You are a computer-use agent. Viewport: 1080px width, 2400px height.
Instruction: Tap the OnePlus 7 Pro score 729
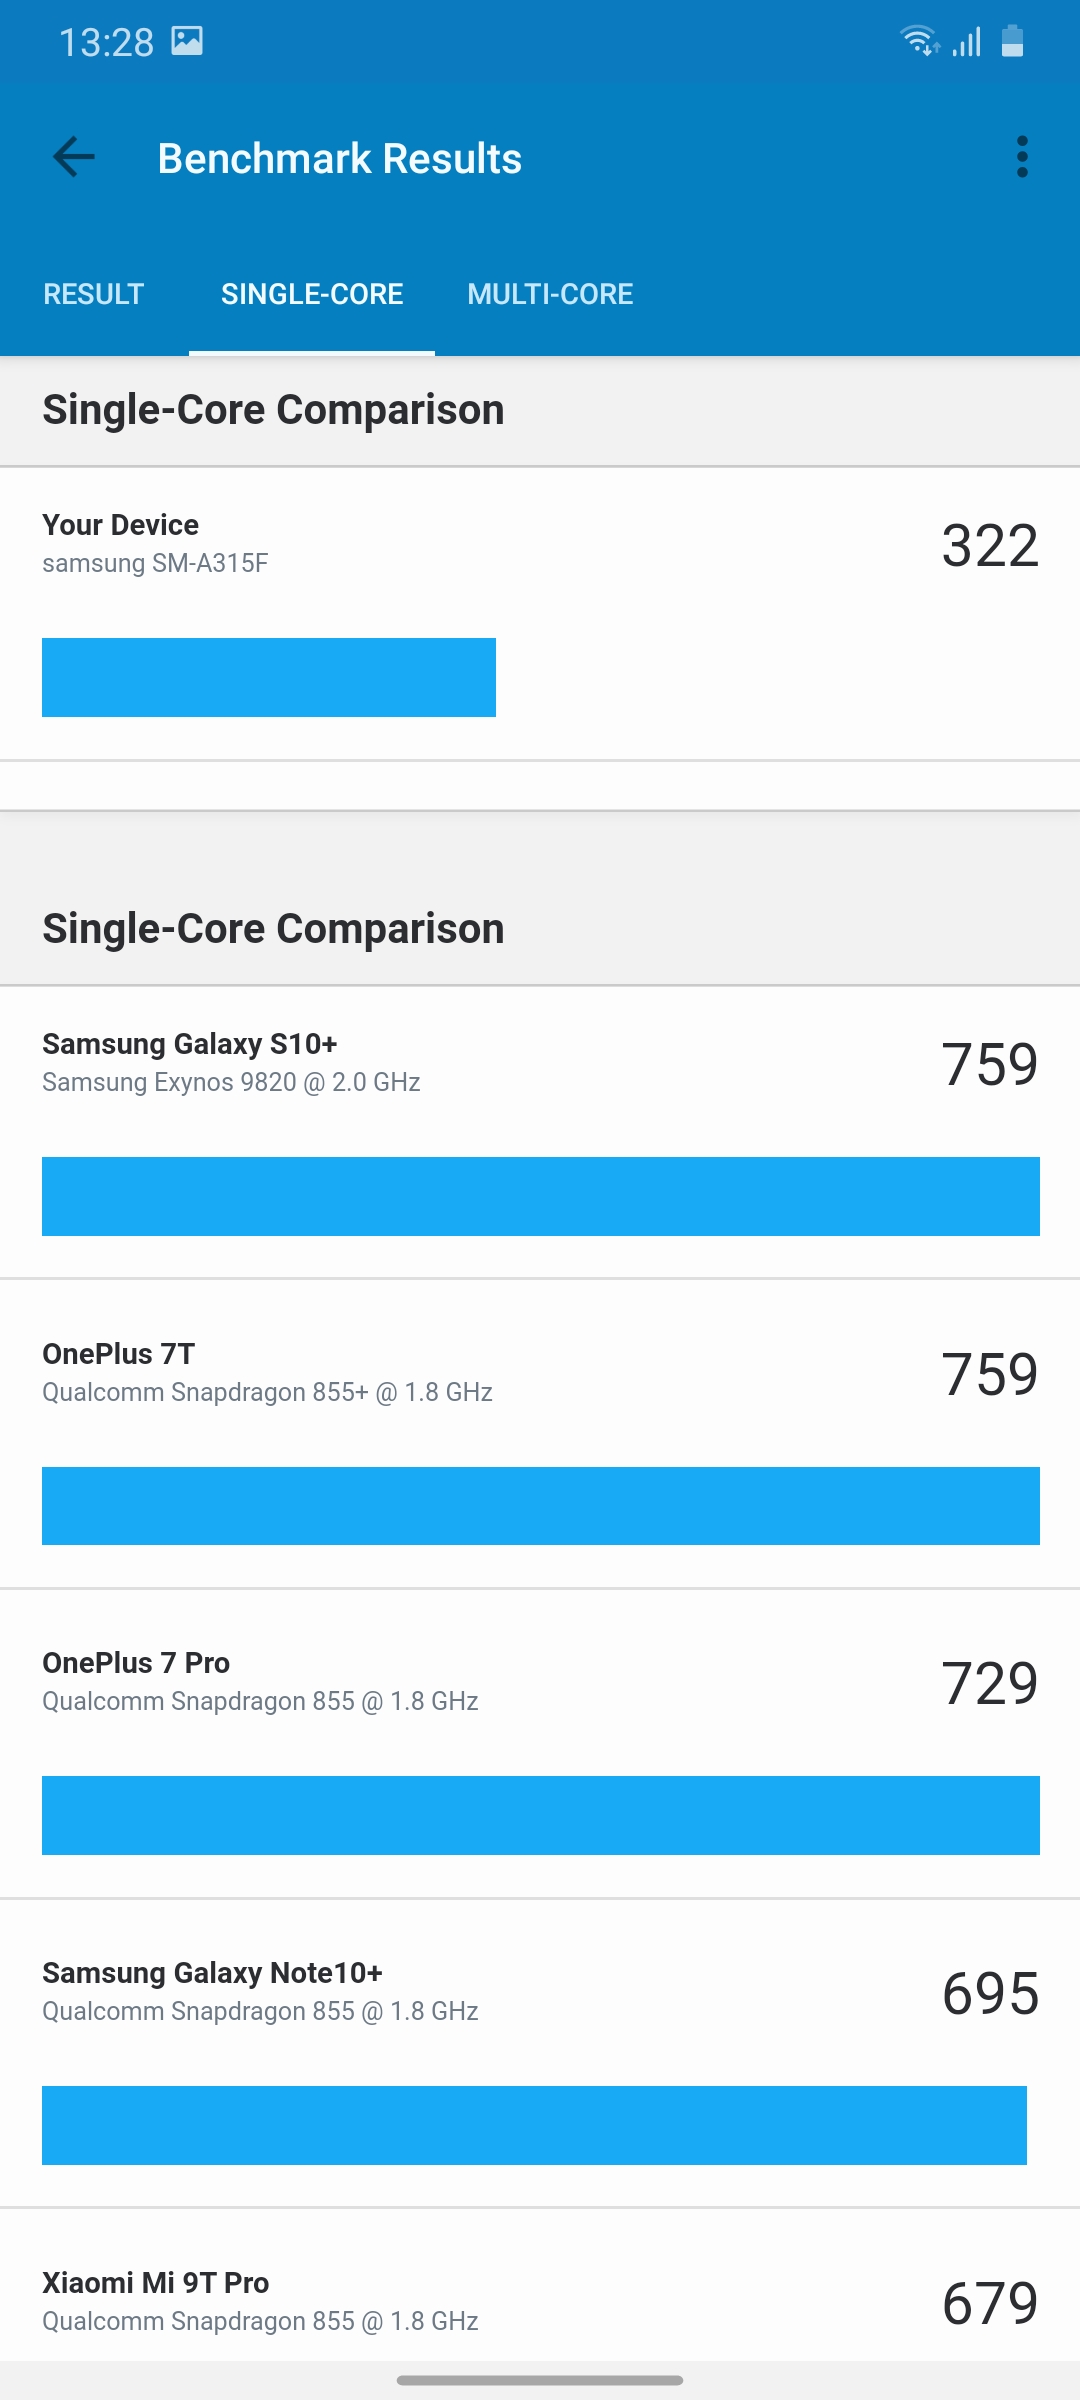click(x=990, y=1683)
